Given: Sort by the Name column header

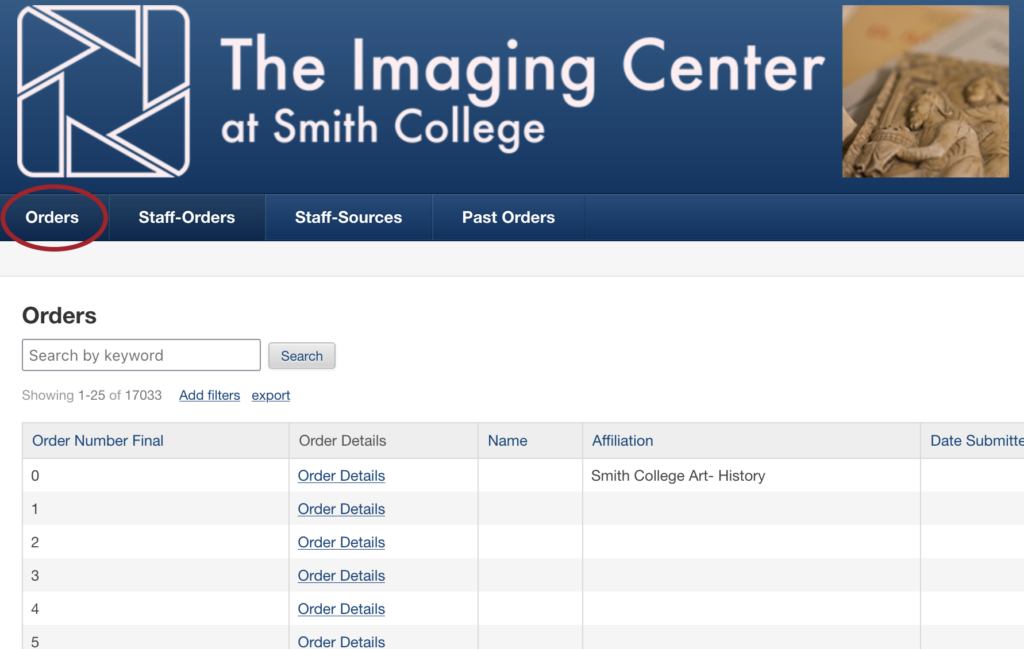Looking at the screenshot, I should pos(507,441).
